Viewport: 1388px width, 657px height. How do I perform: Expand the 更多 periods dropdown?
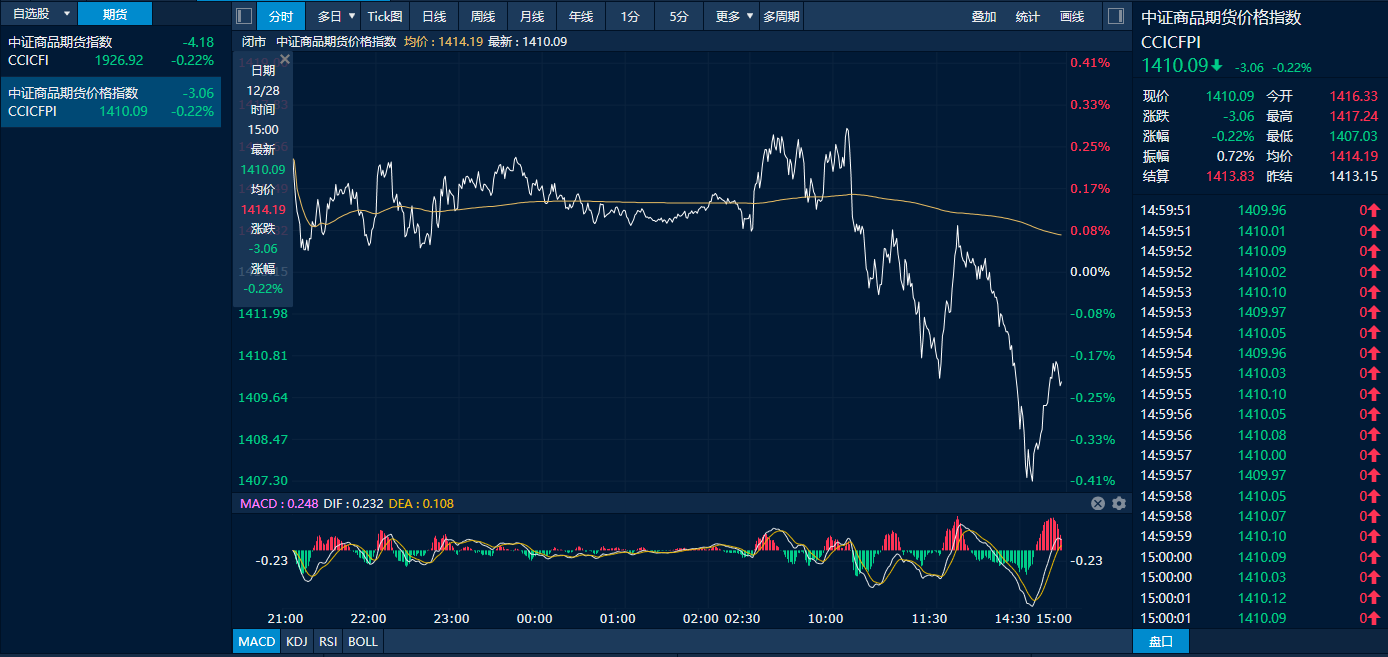750,16
